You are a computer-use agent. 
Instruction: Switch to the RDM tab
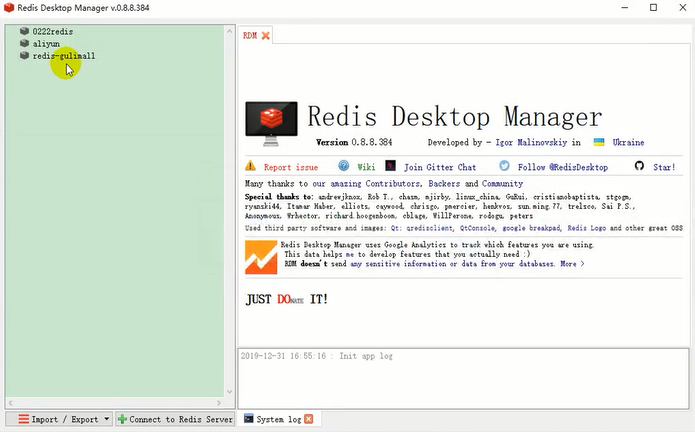[250, 35]
